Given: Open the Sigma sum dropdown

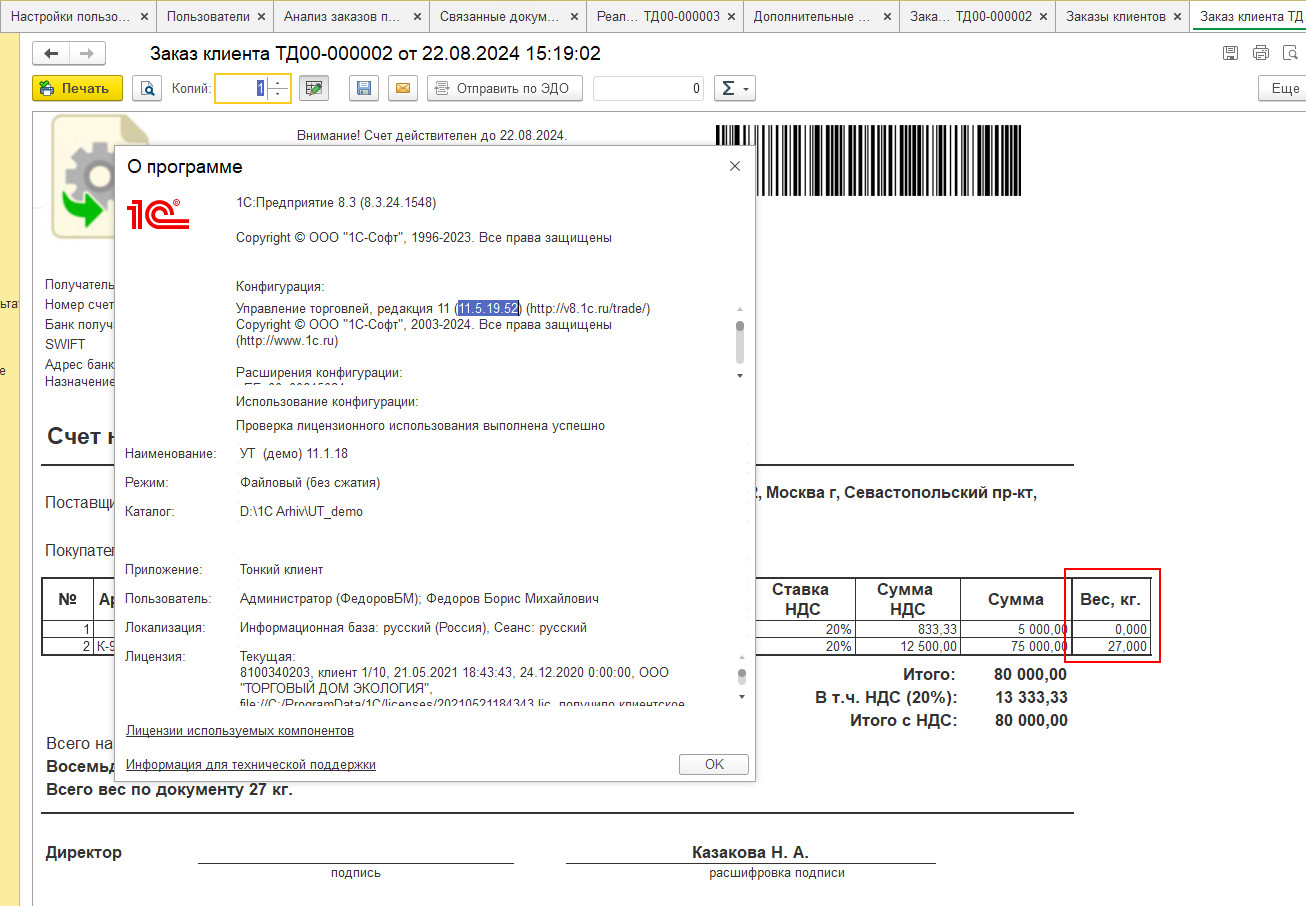Looking at the screenshot, I should (x=735, y=88).
